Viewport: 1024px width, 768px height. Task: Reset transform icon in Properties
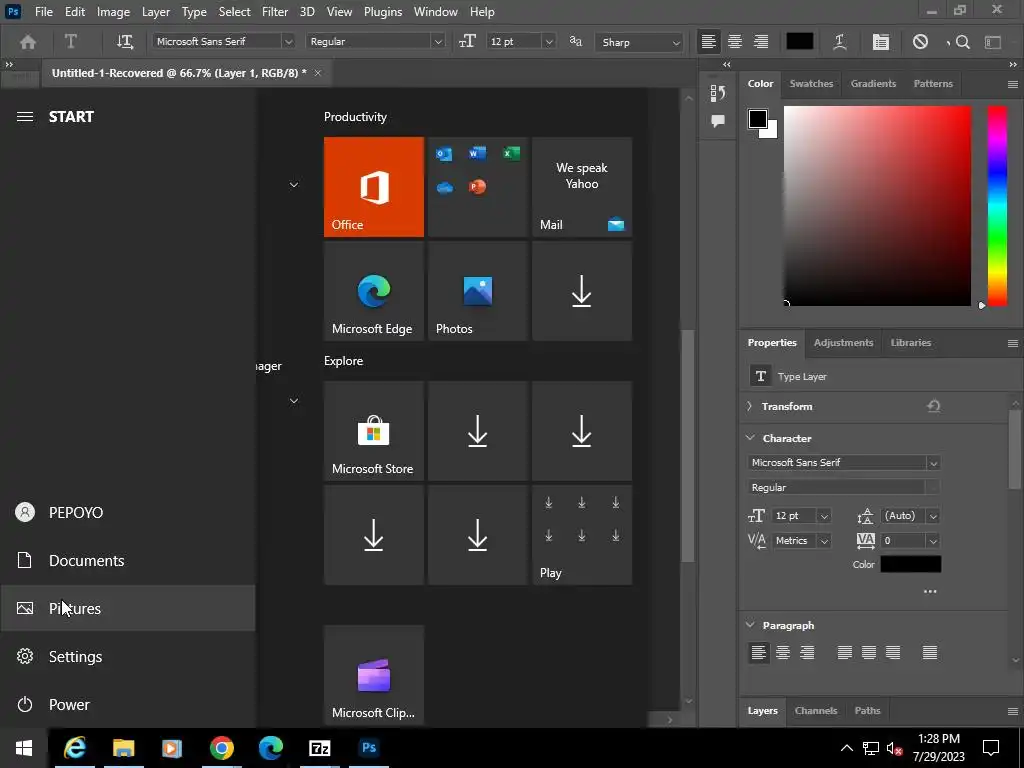point(933,406)
